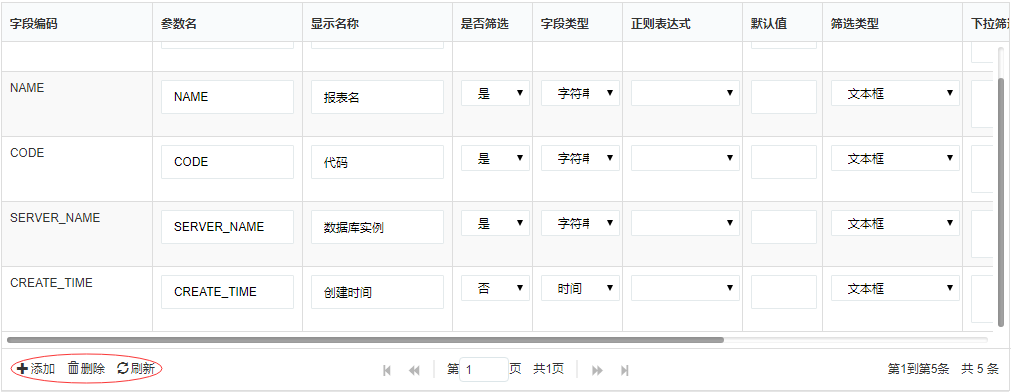Open 筛选类型 dropdown in CREATE_TIME row
This screenshot has height=392, width=1012.
tap(895, 288)
